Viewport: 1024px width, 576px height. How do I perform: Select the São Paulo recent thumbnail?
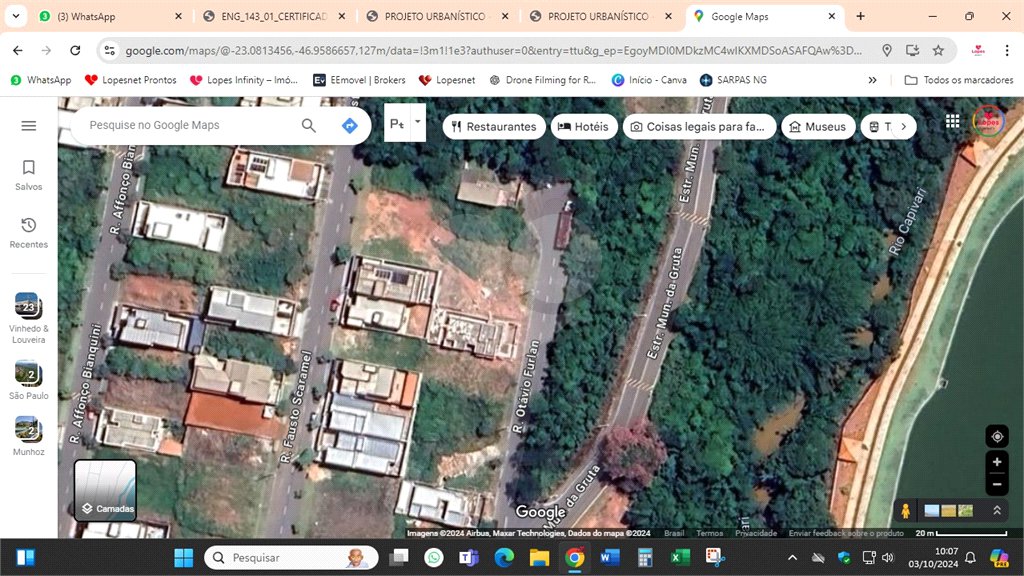29,379
